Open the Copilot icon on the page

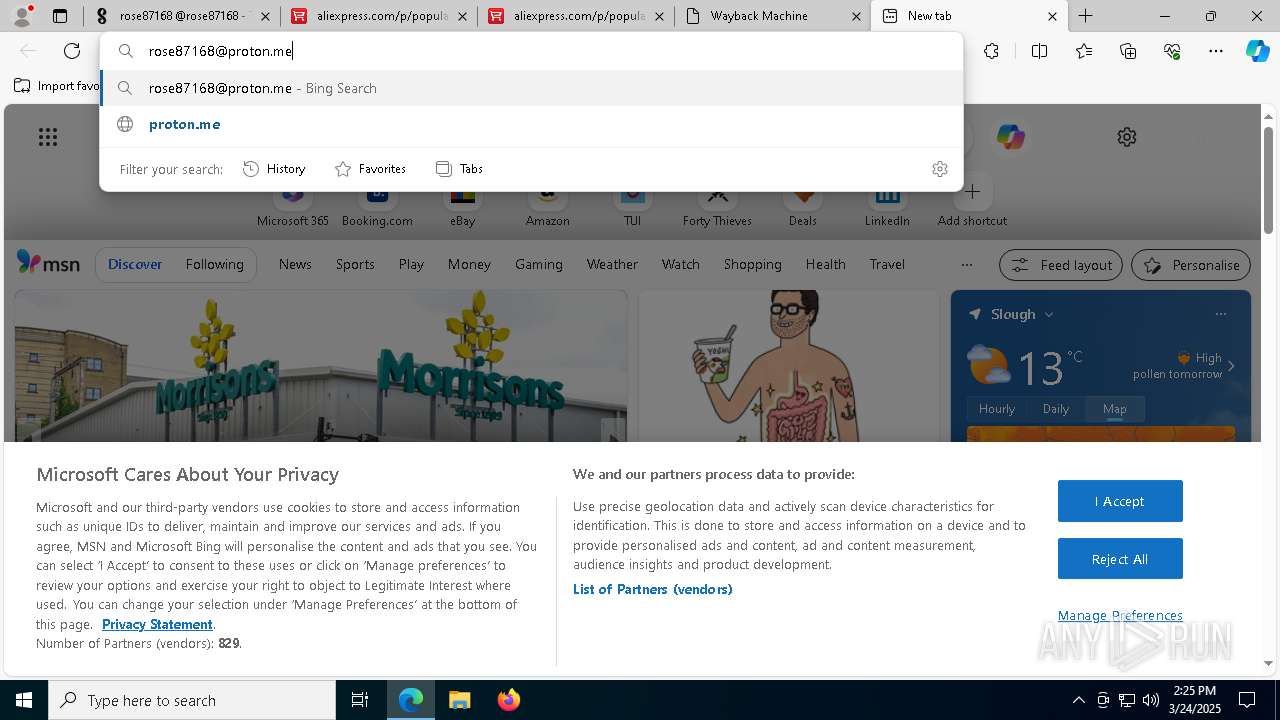1010,137
